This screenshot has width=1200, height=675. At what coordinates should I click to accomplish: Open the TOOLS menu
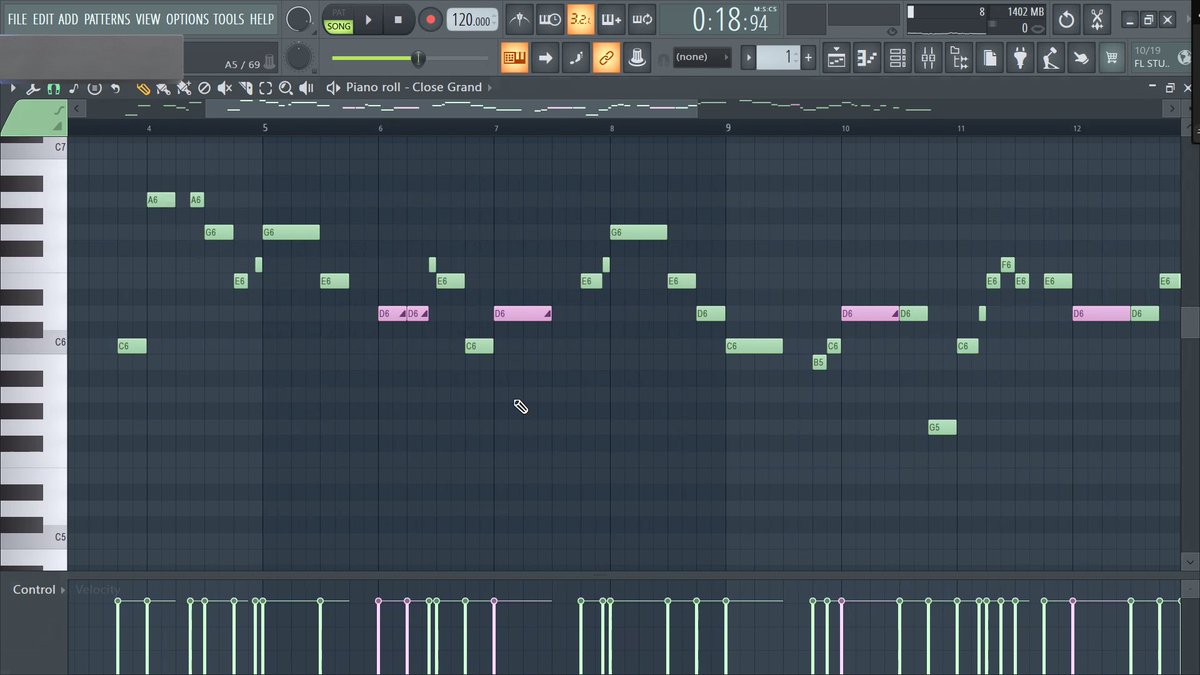tap(228, 19)
